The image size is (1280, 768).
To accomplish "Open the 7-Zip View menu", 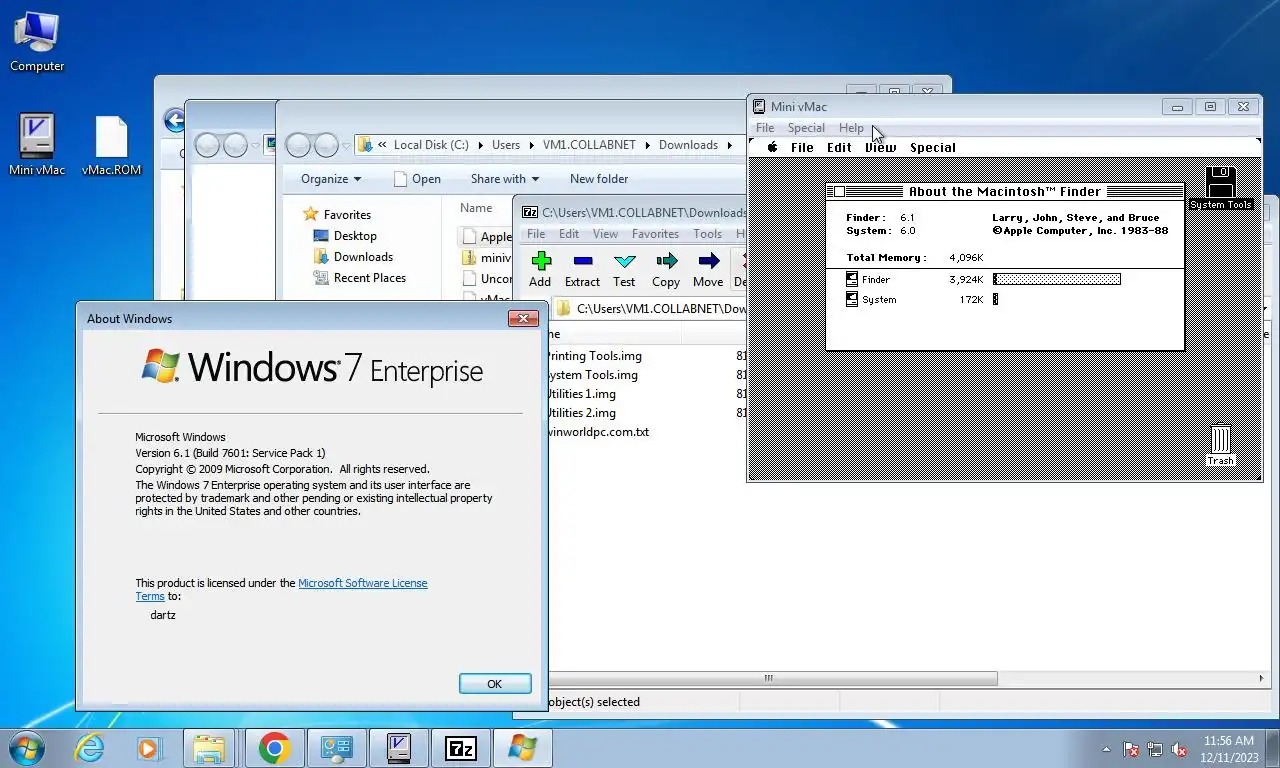I will [606, 234].
